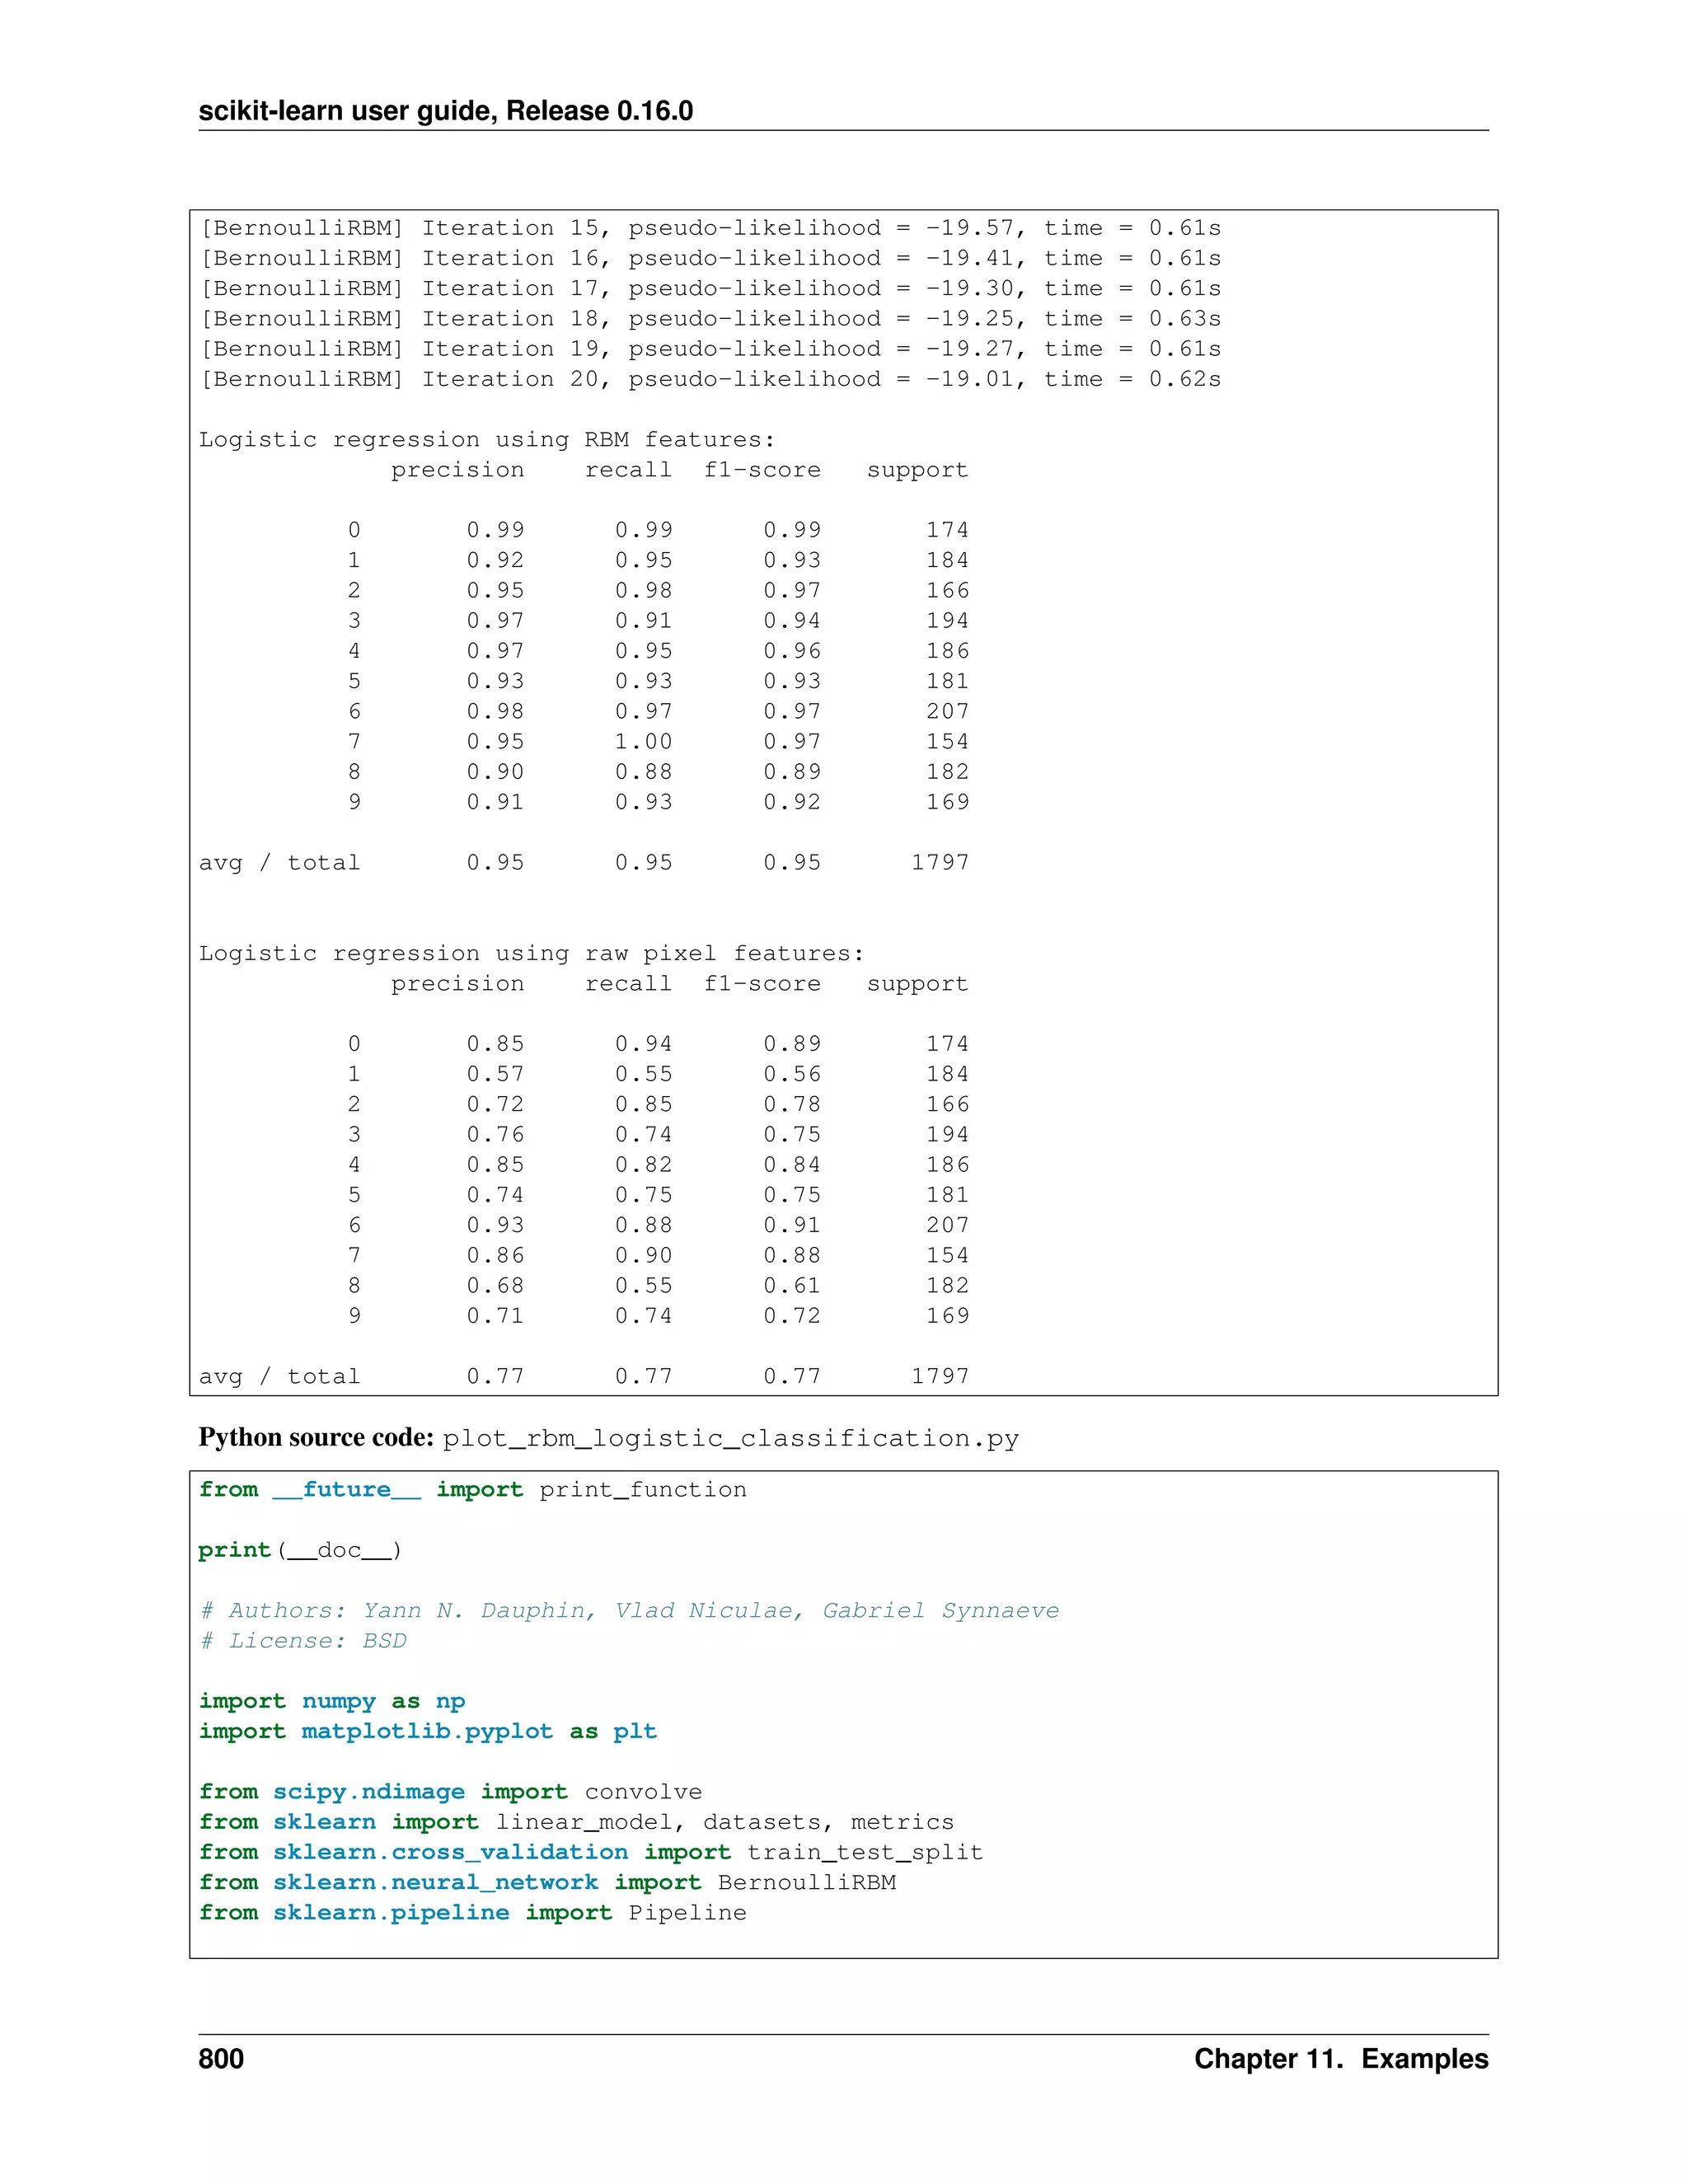The width and height of the screenshot is (1688, 2184).
Task: Click the 'import matplotlib.pyplot as plt' line
Action: [428, 1732]
